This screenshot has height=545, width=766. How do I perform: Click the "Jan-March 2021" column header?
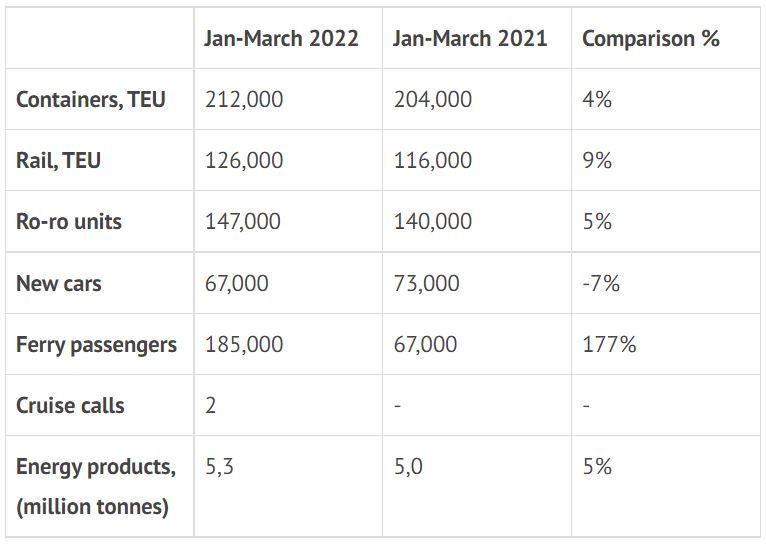tap(470, 38)
